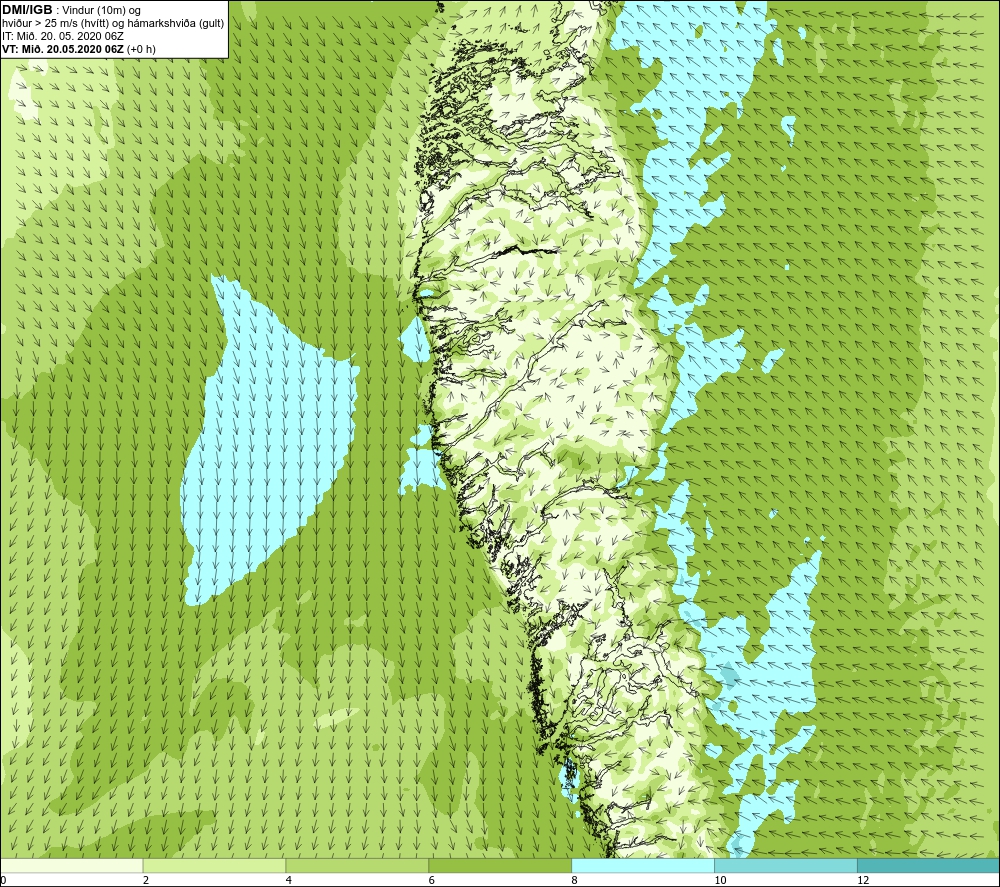This screenshot has height=887, width=1000.
Task: Click the DMI/IGB title text
Action: 27,10
